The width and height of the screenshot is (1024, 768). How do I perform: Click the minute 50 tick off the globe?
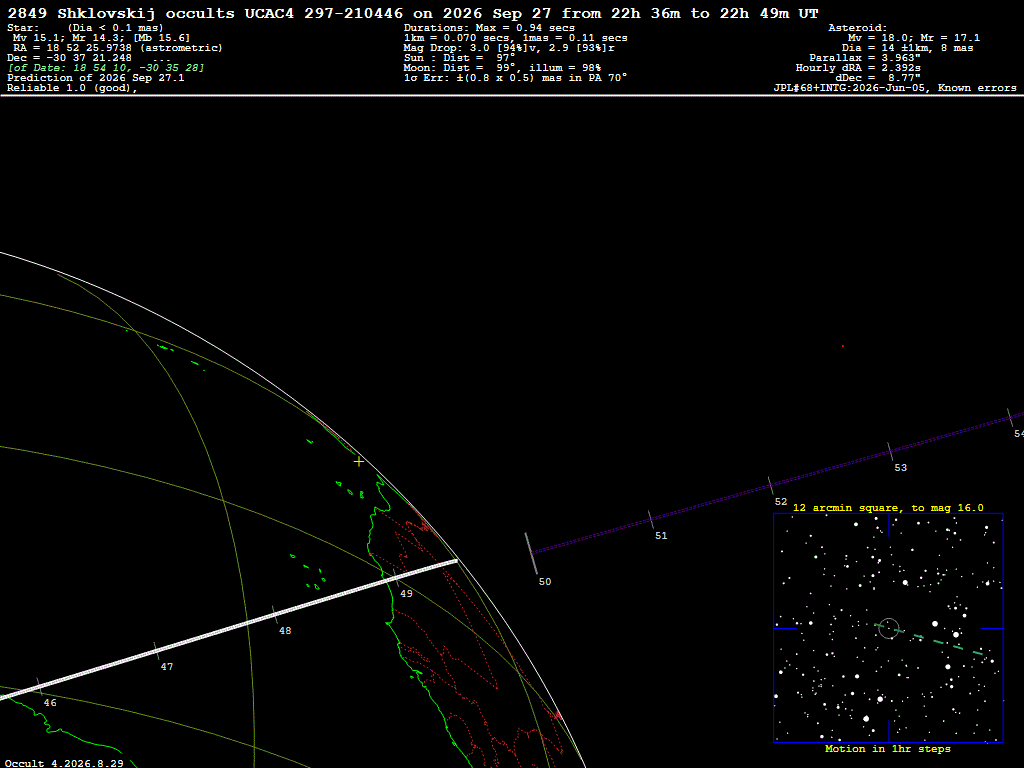pos(531,553)
